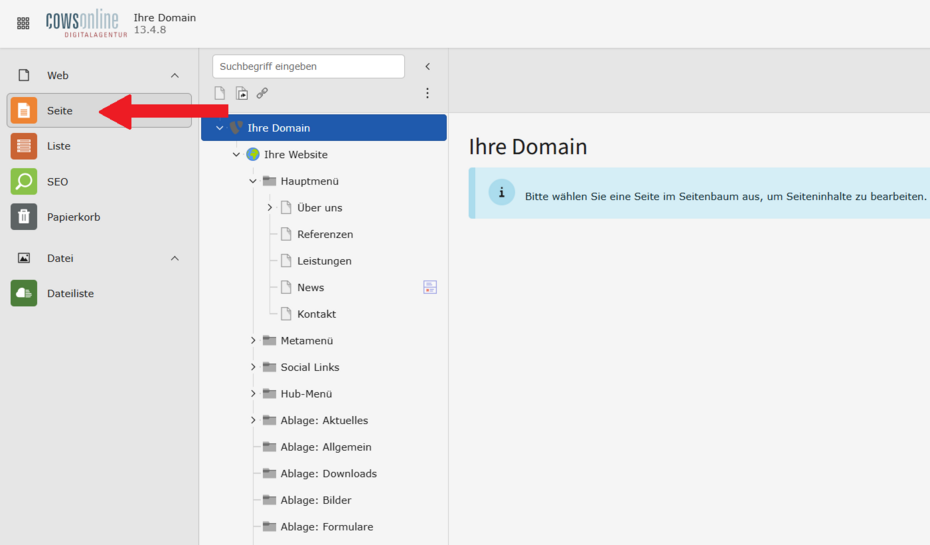Open the Papierkorb trash icon
The width and height of the screenshot is (930, 545).
[24, 217]
